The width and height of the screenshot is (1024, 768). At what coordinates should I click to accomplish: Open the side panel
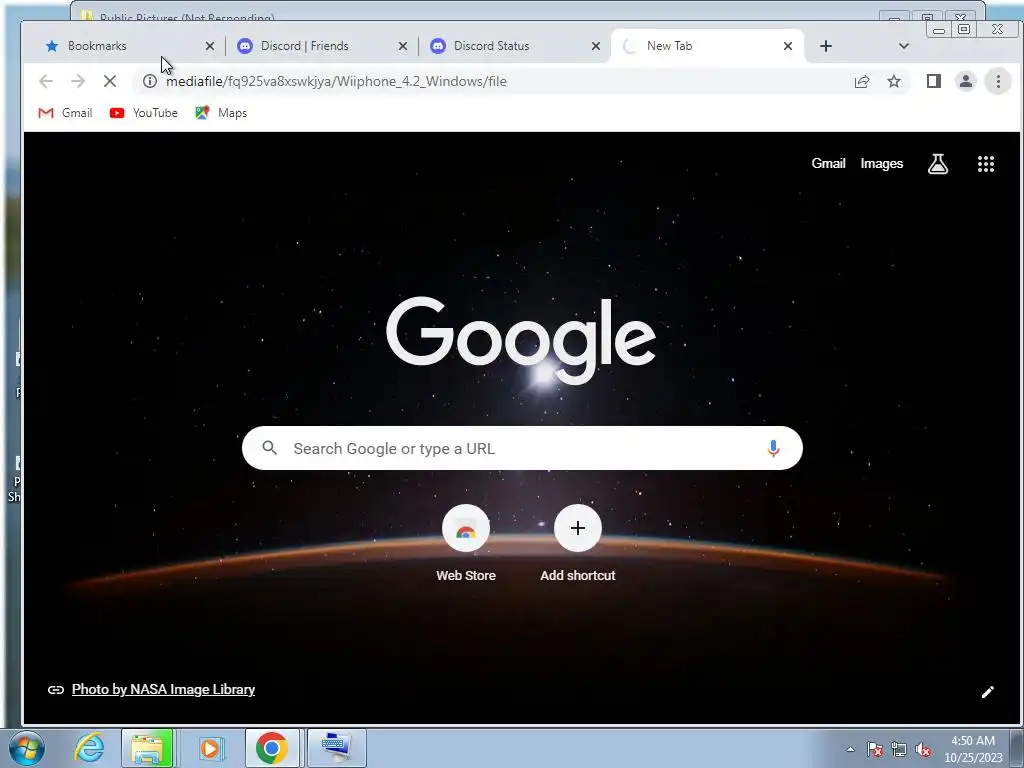point(934,81)
